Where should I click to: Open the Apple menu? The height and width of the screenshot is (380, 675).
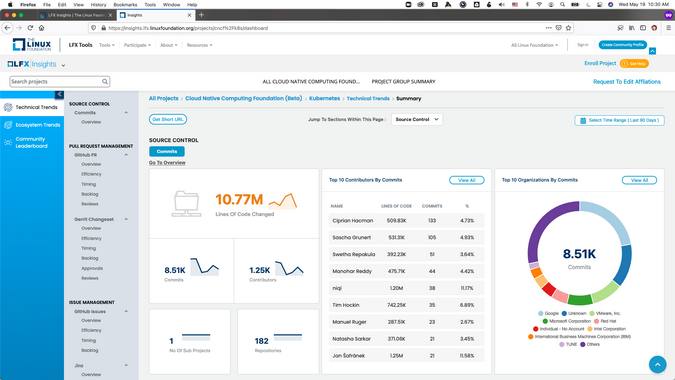[10, 4]
